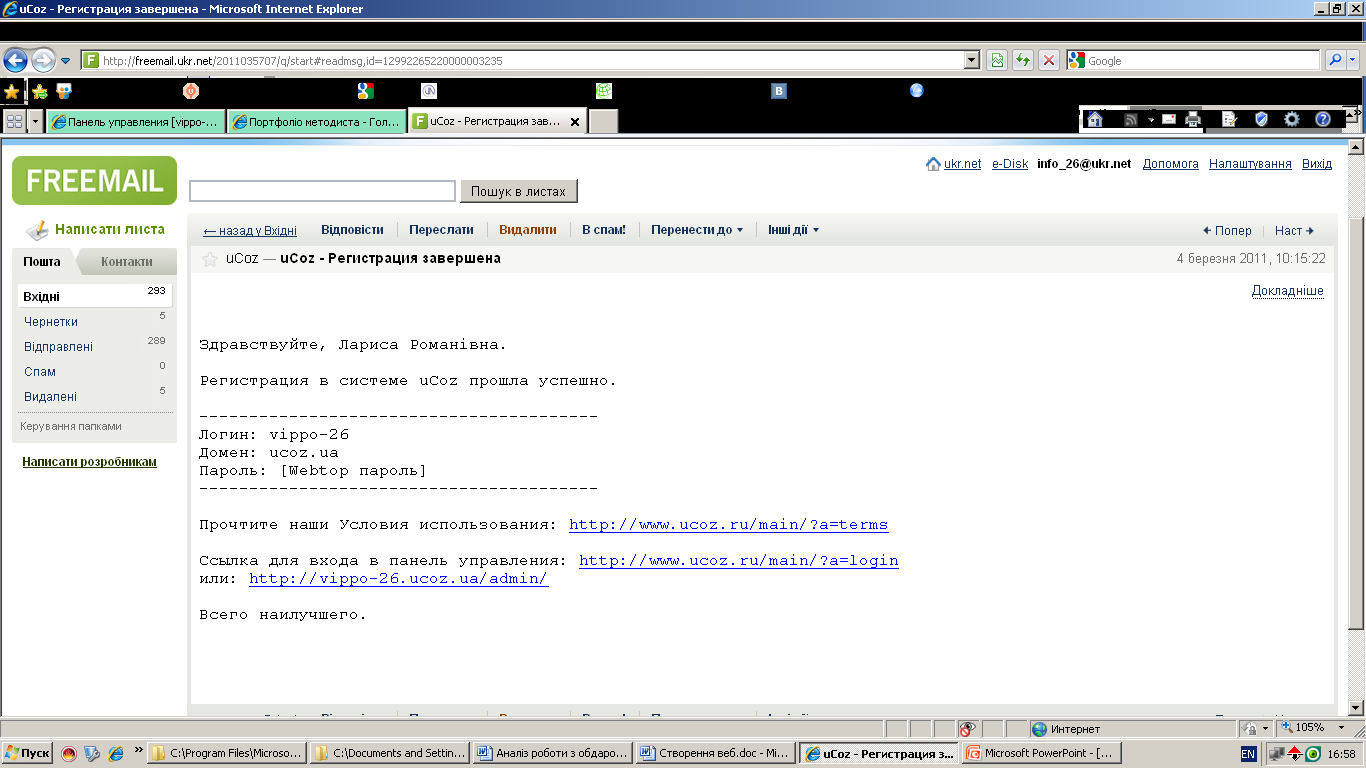The image size is (1366, 768).
Task: Open the Tools gear icon menu
Action: click(1292, 119)
